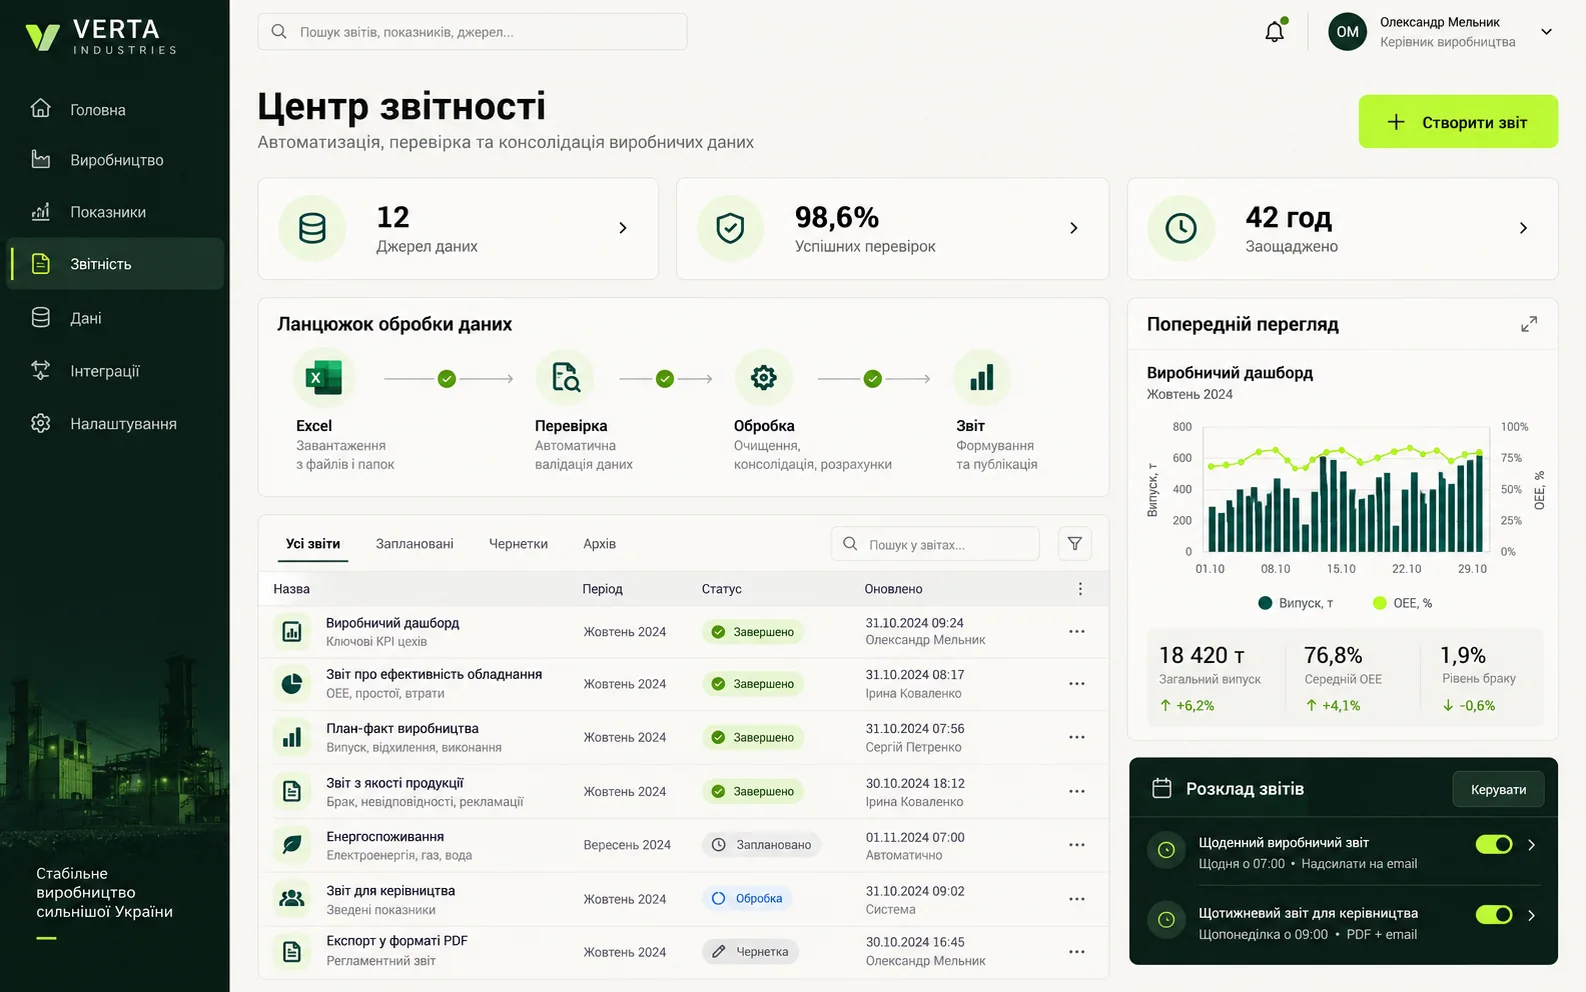Open Джерел даних card chevron

coord(623,228)
